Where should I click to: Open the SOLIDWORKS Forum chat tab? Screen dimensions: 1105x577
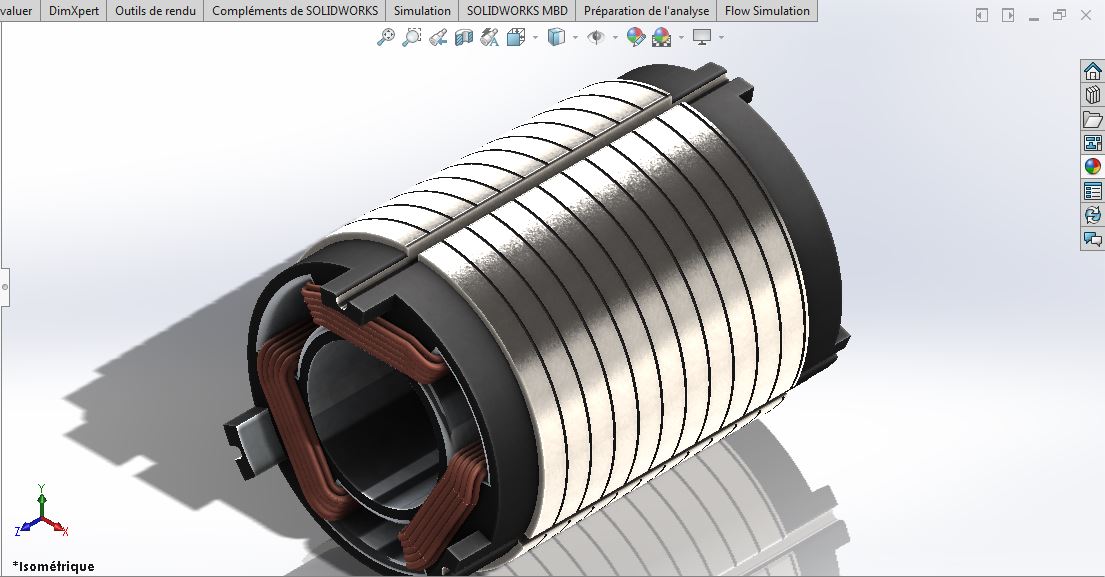click(x=1092, y=239)
